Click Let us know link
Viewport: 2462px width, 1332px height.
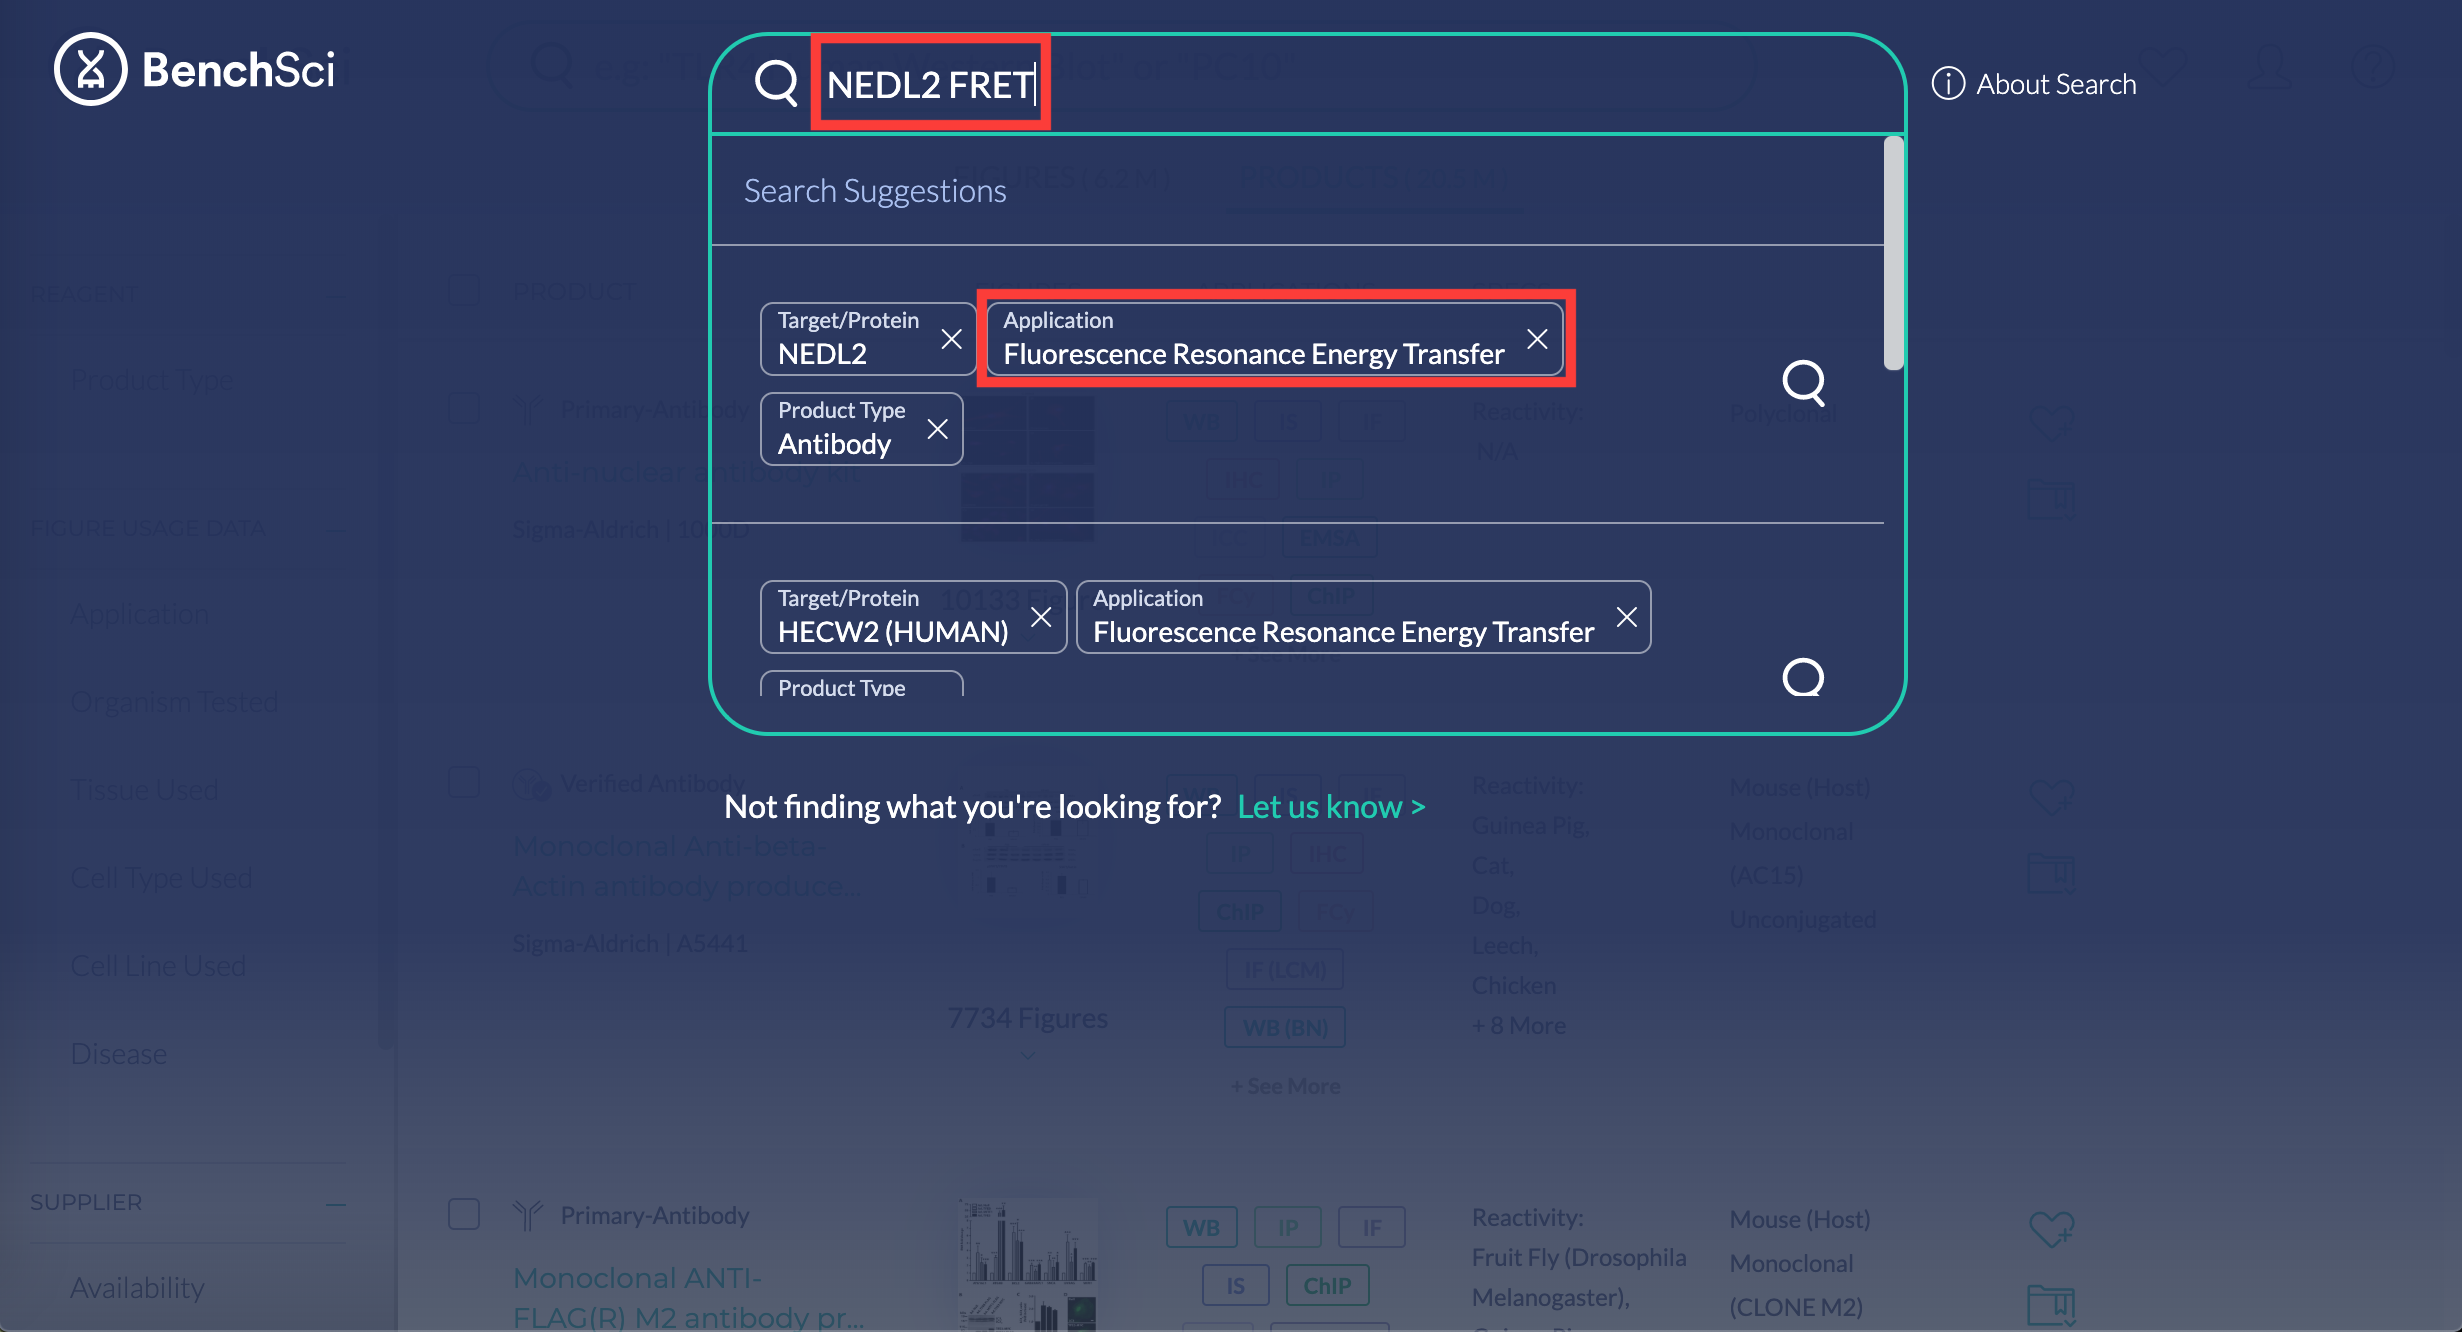pyautogui.click(x=1331, y=806)
